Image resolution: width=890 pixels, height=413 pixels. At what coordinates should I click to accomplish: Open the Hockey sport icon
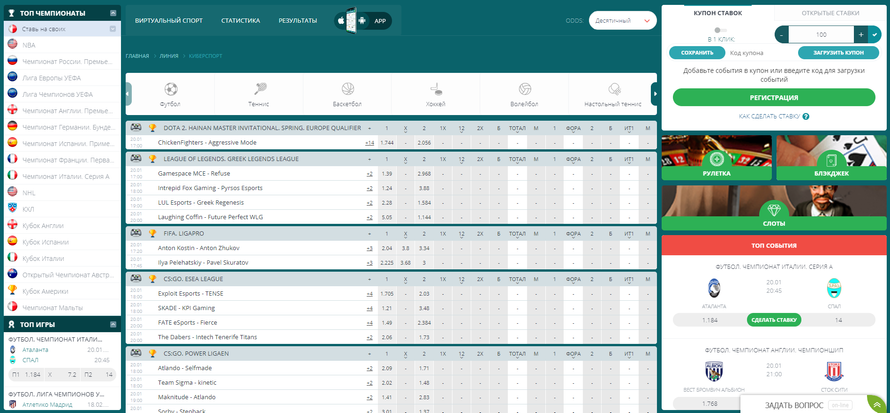[x=436, y=89]
